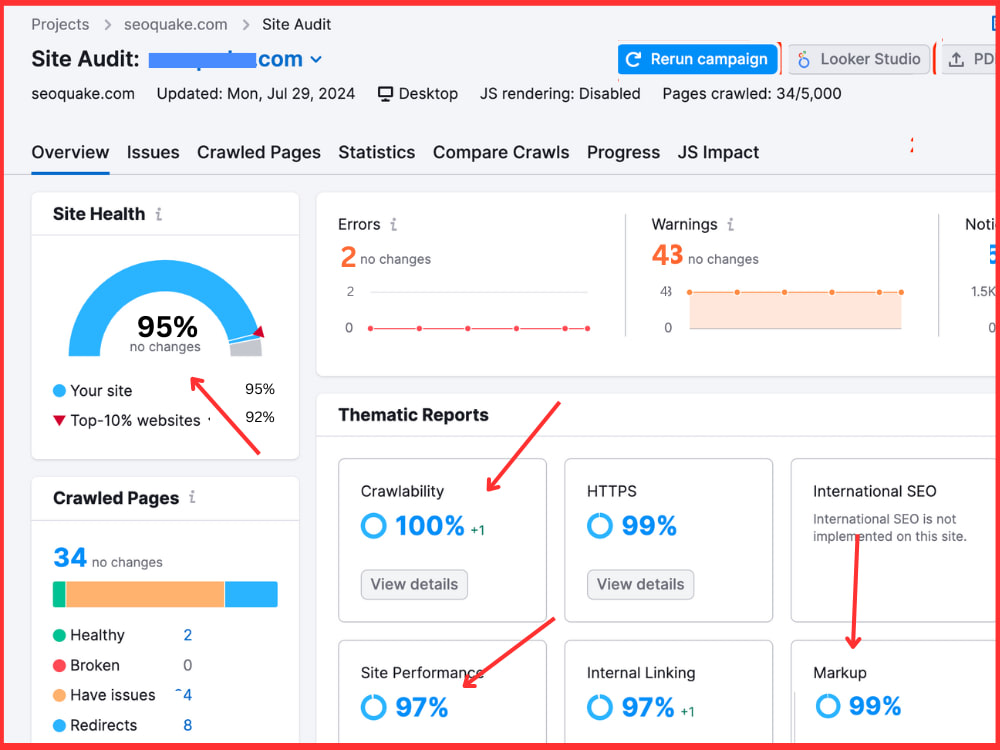Image resolution: width=1000 pixels, height=750 pixels.
Task: Click the Internal Linking 97% score
Action: pos(649,707)
